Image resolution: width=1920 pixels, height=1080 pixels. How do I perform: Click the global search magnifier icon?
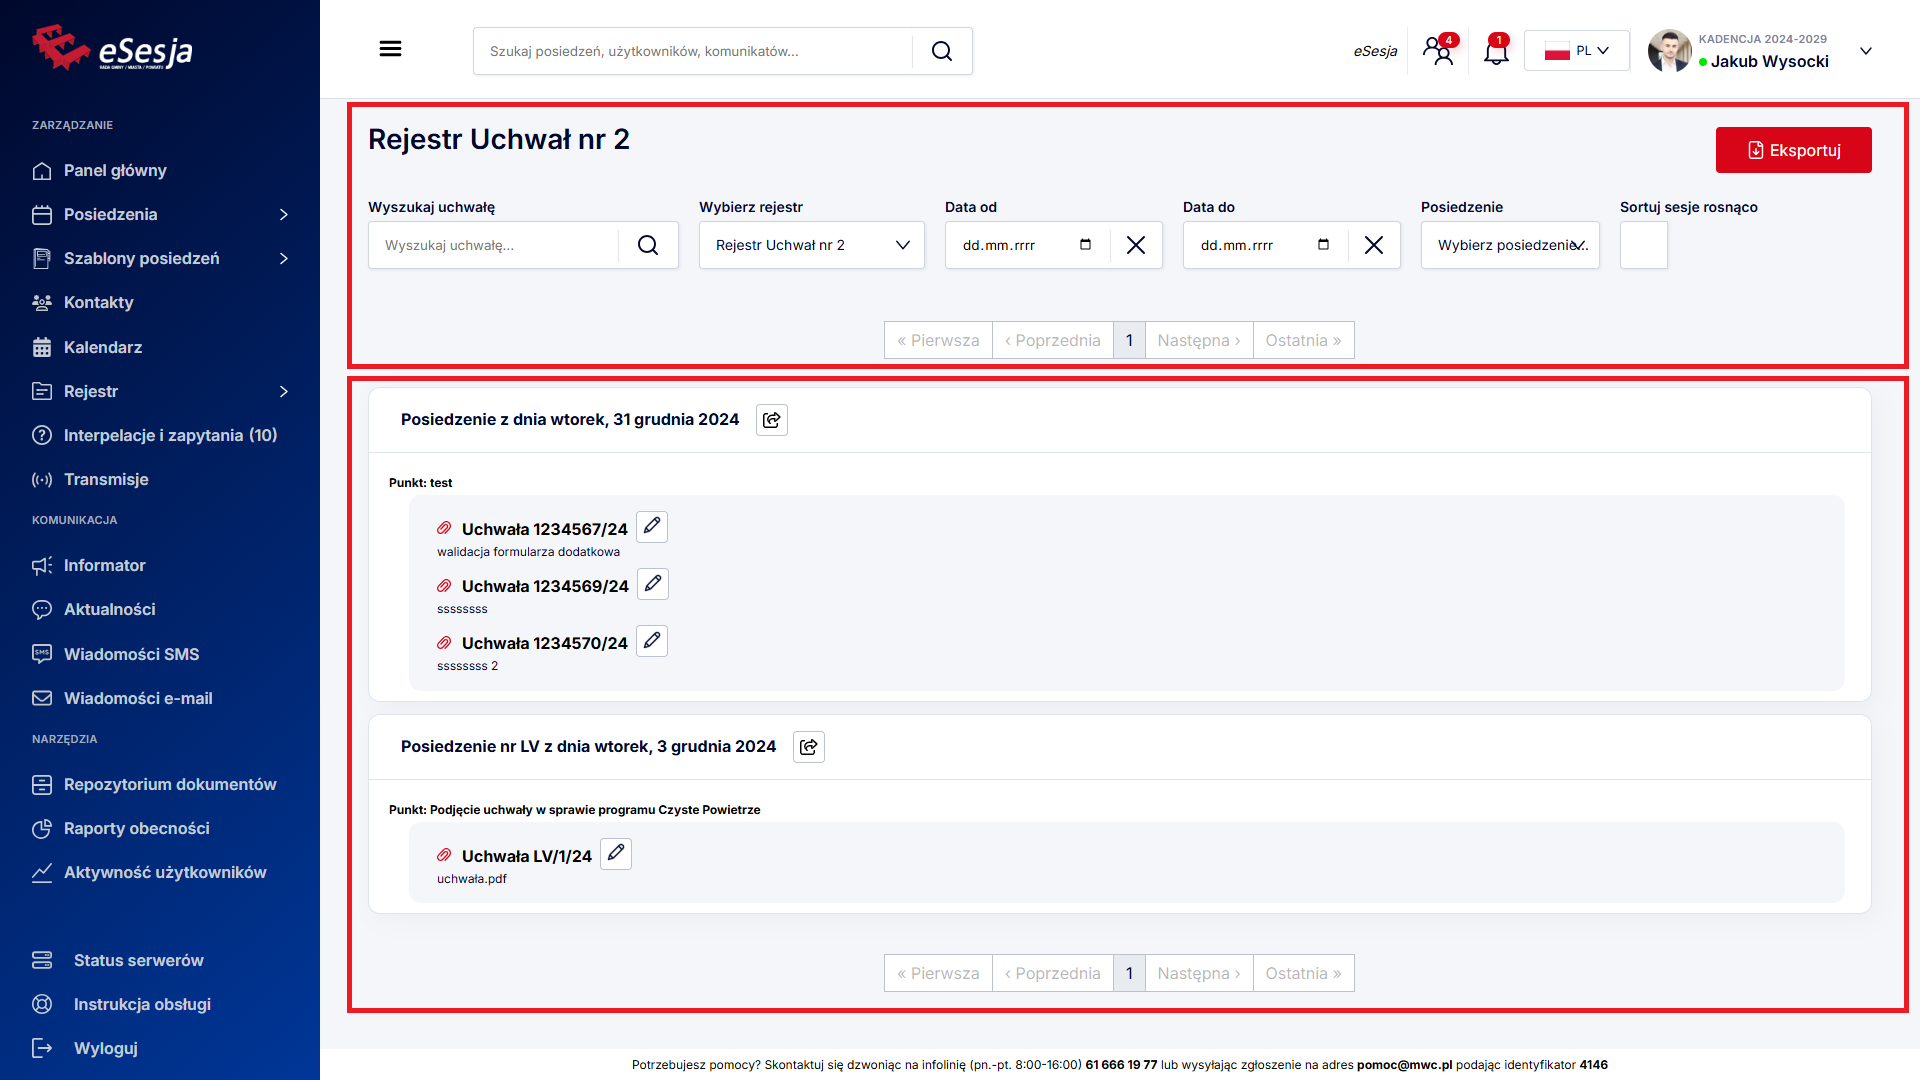click(942, 51)
